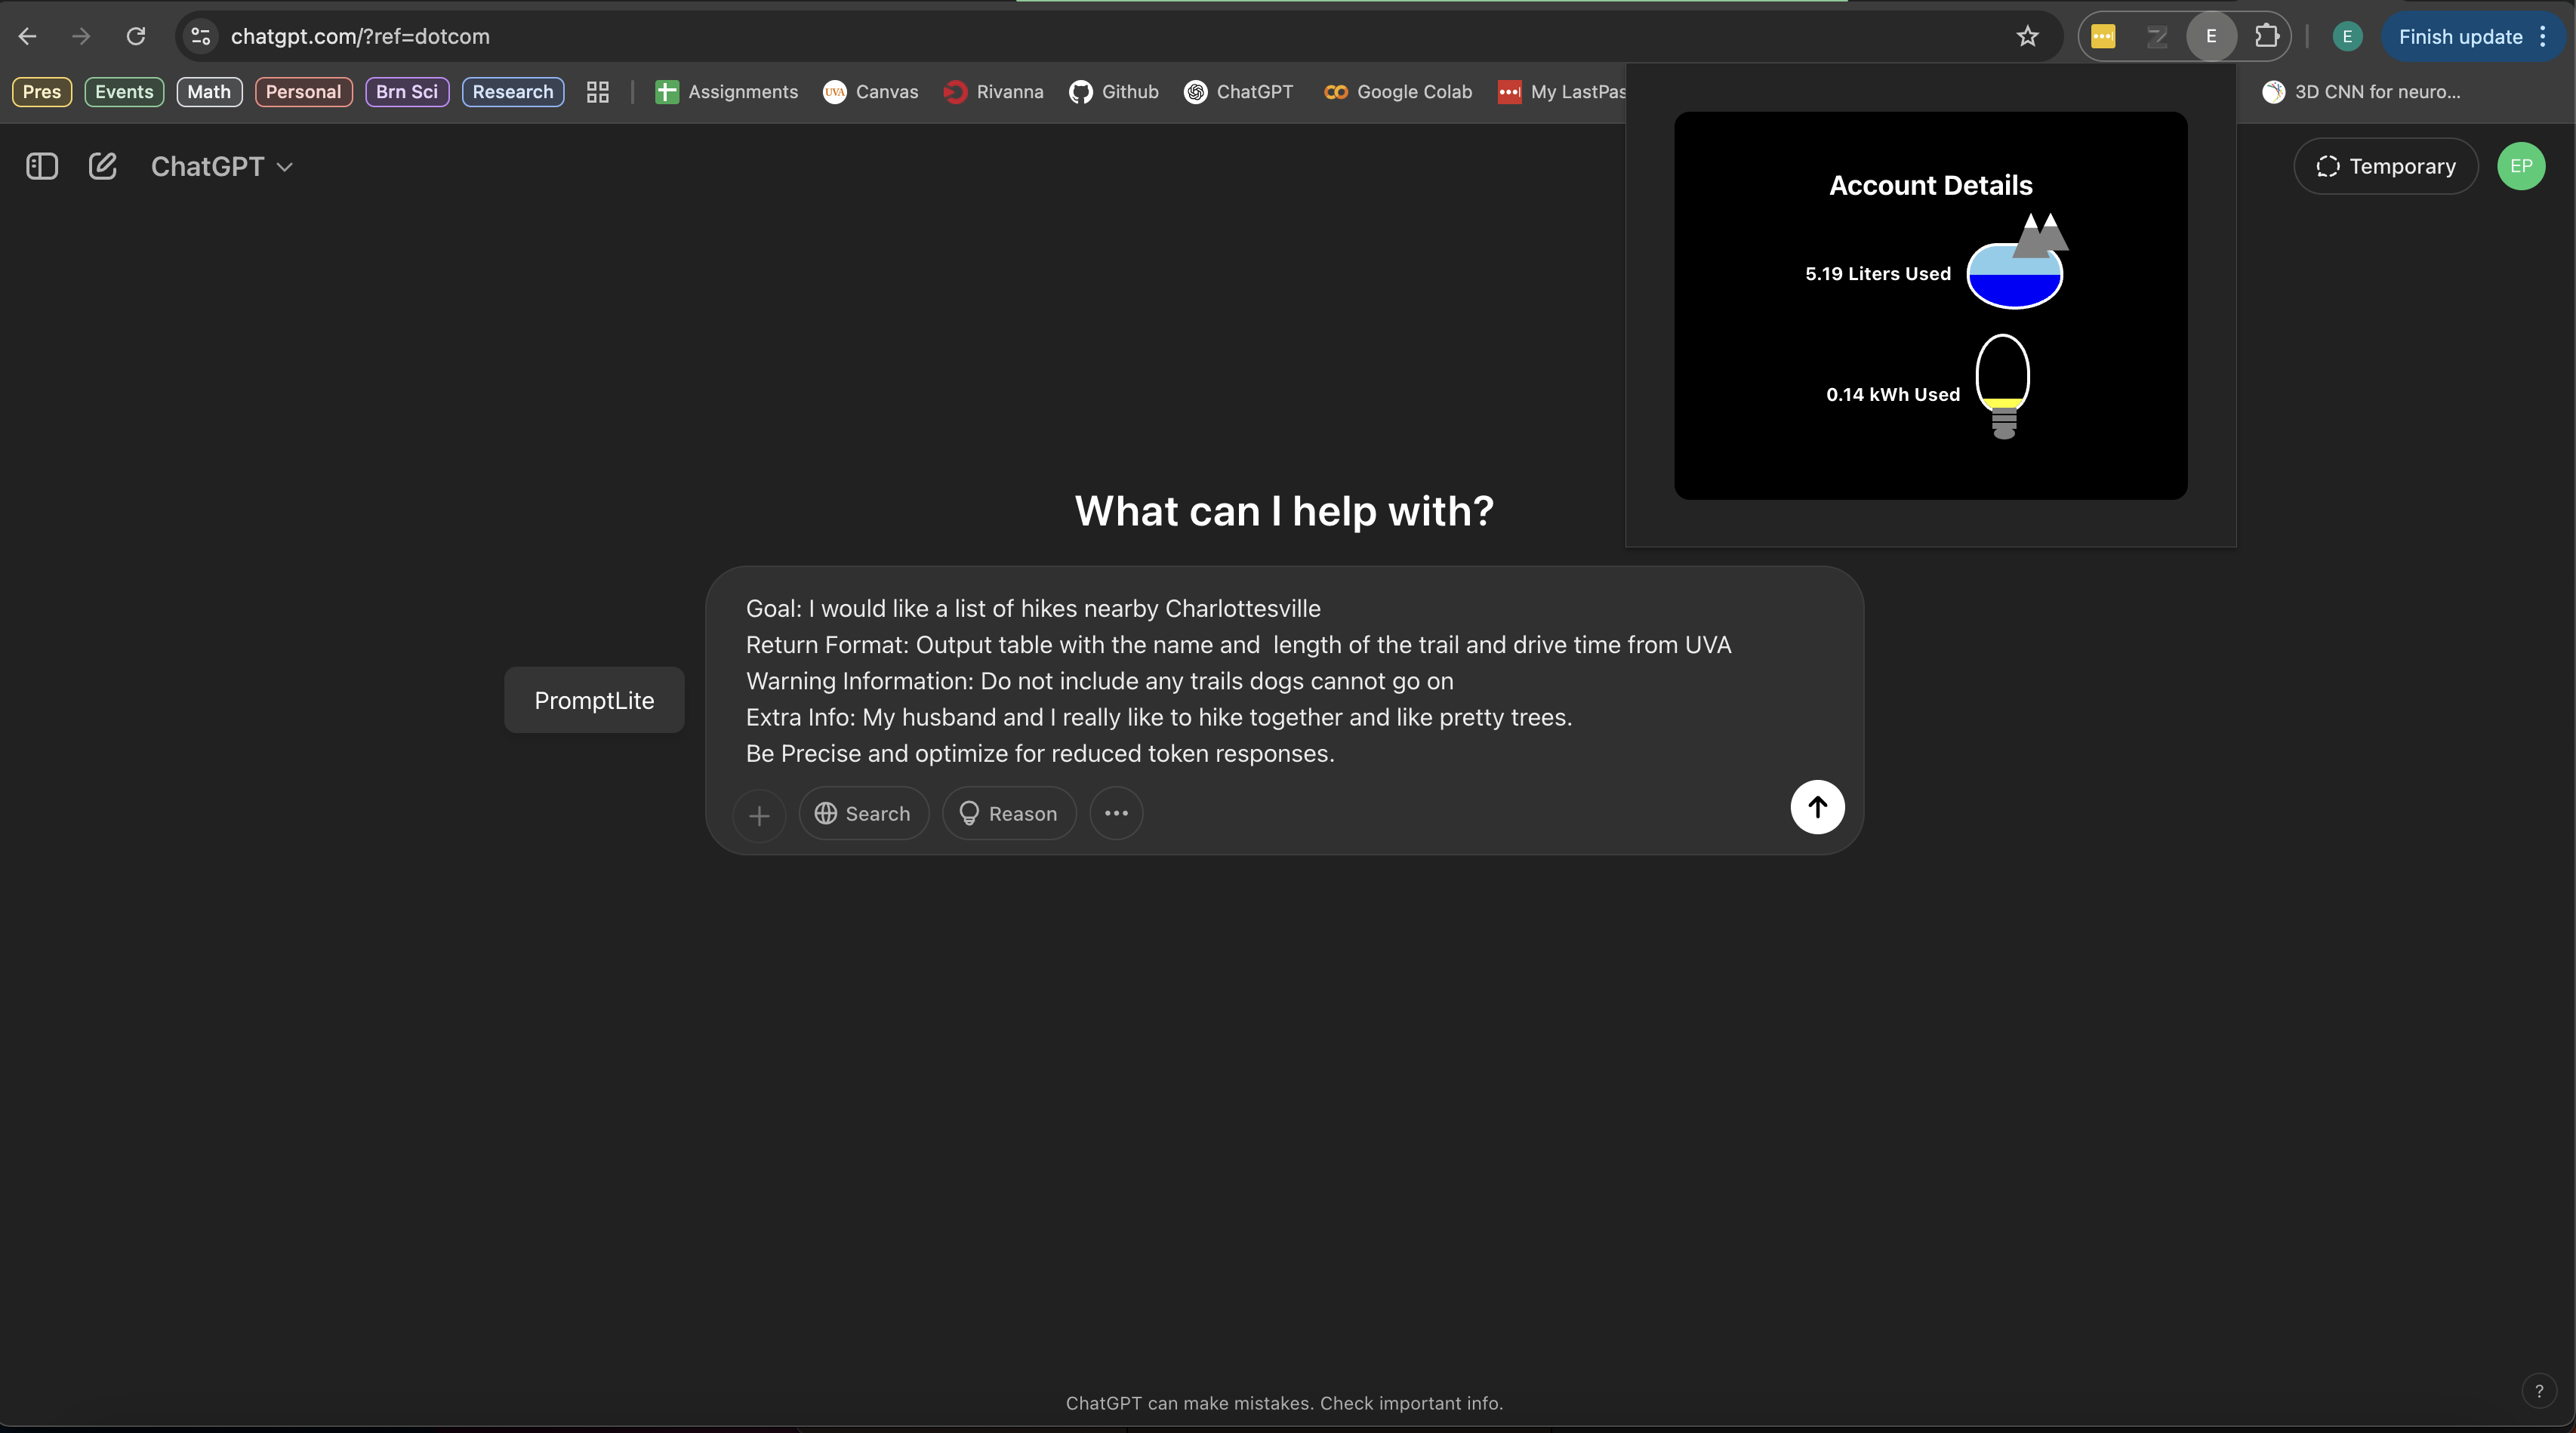The height and width of the screenshot is (1433, 2576).
Task: Open the EP profile account menu
Action: (x=2520, y=166)
